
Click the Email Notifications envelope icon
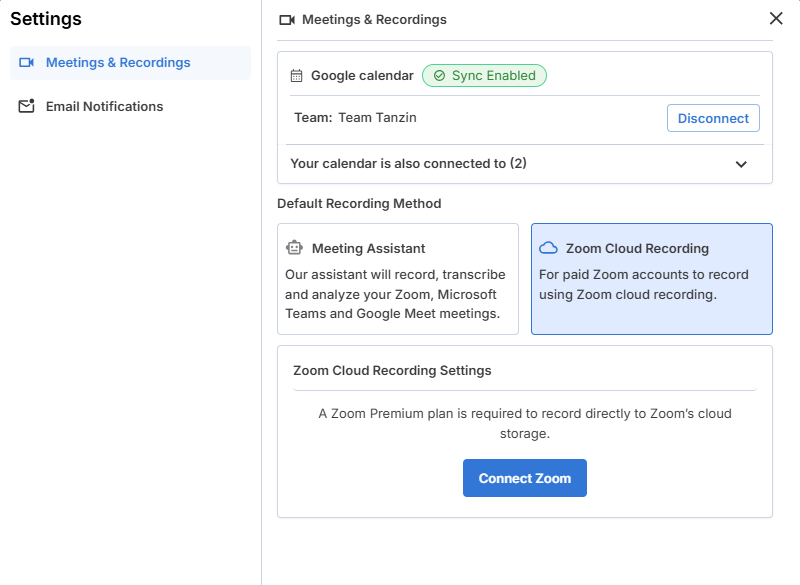click(x=27, y=107)
